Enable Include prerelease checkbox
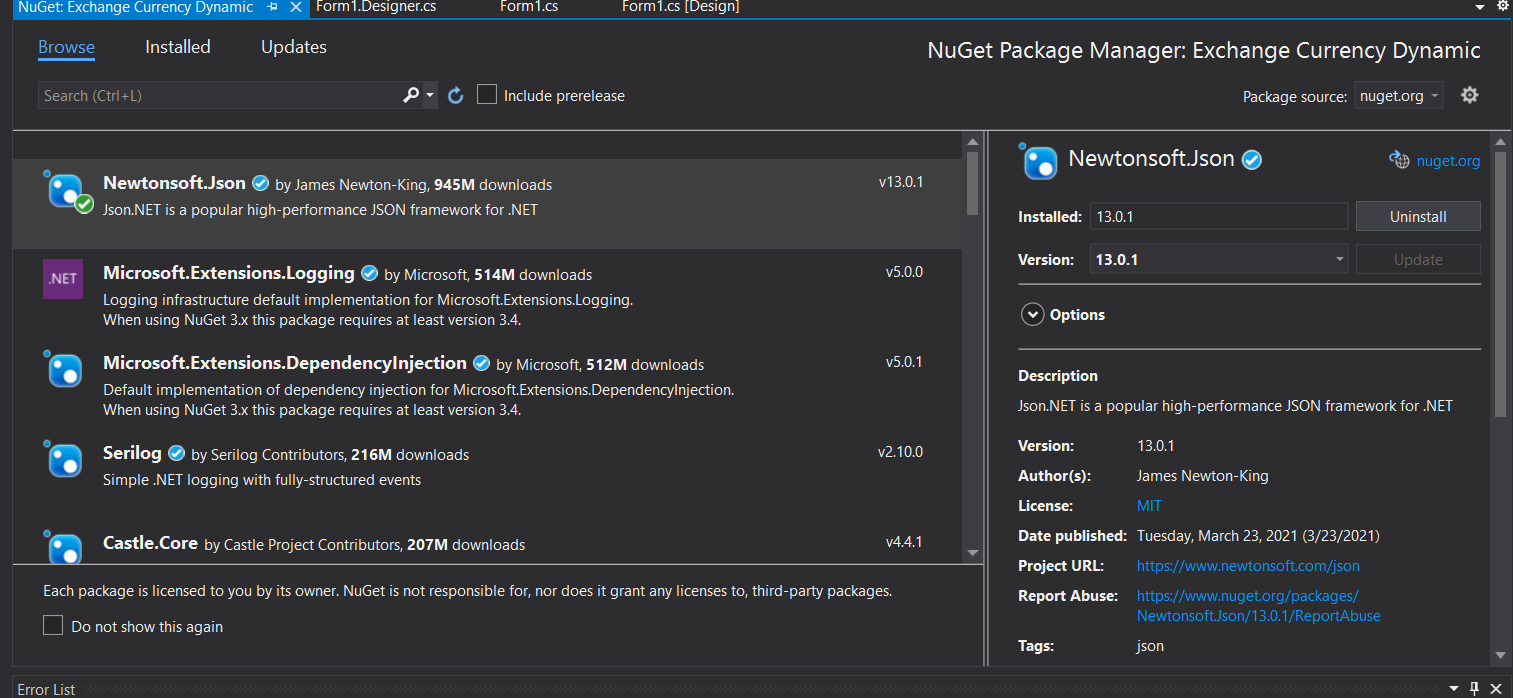Image resolution: width=1513 pixels, height=698 pixels. click(x=487, y=95)
